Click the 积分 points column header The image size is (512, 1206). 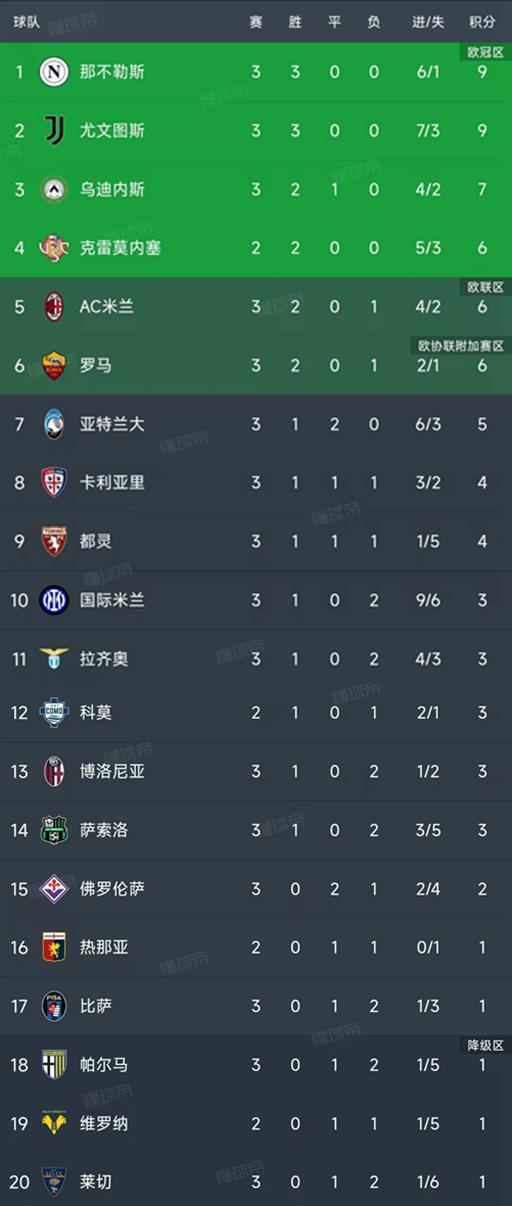pos(483,22)
